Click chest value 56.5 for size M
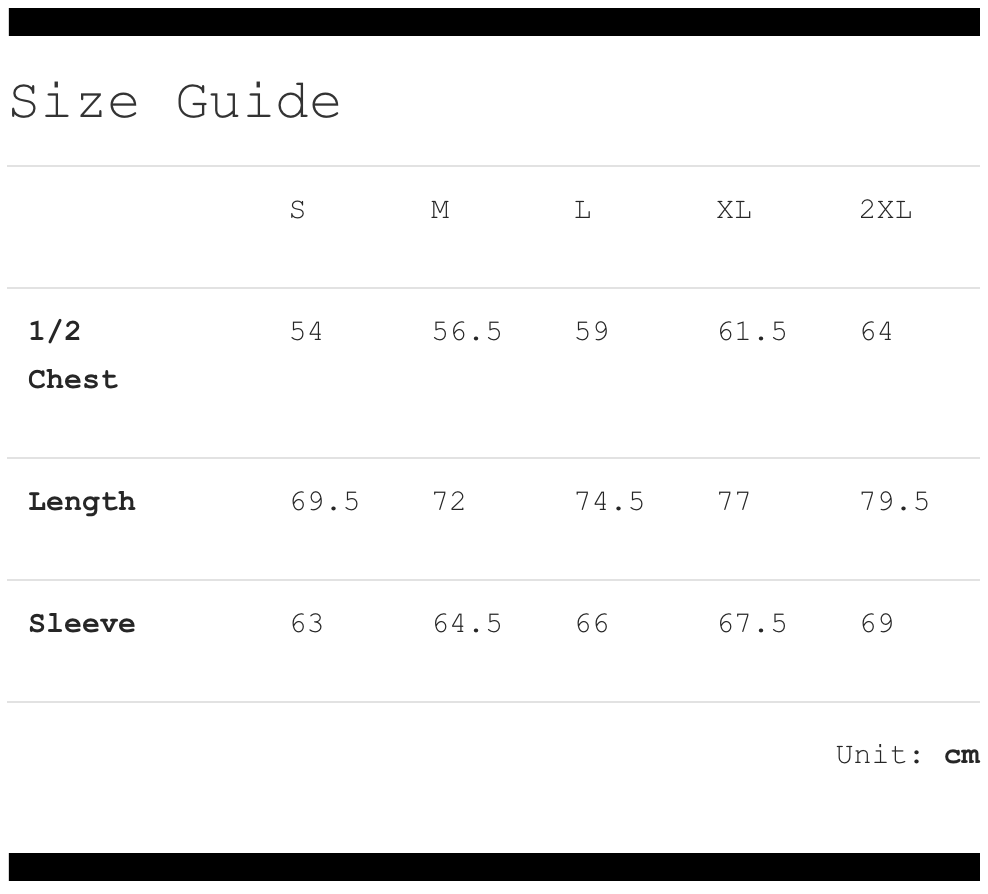The width and height of the screenshot is (988, 894). click(467, 332)
